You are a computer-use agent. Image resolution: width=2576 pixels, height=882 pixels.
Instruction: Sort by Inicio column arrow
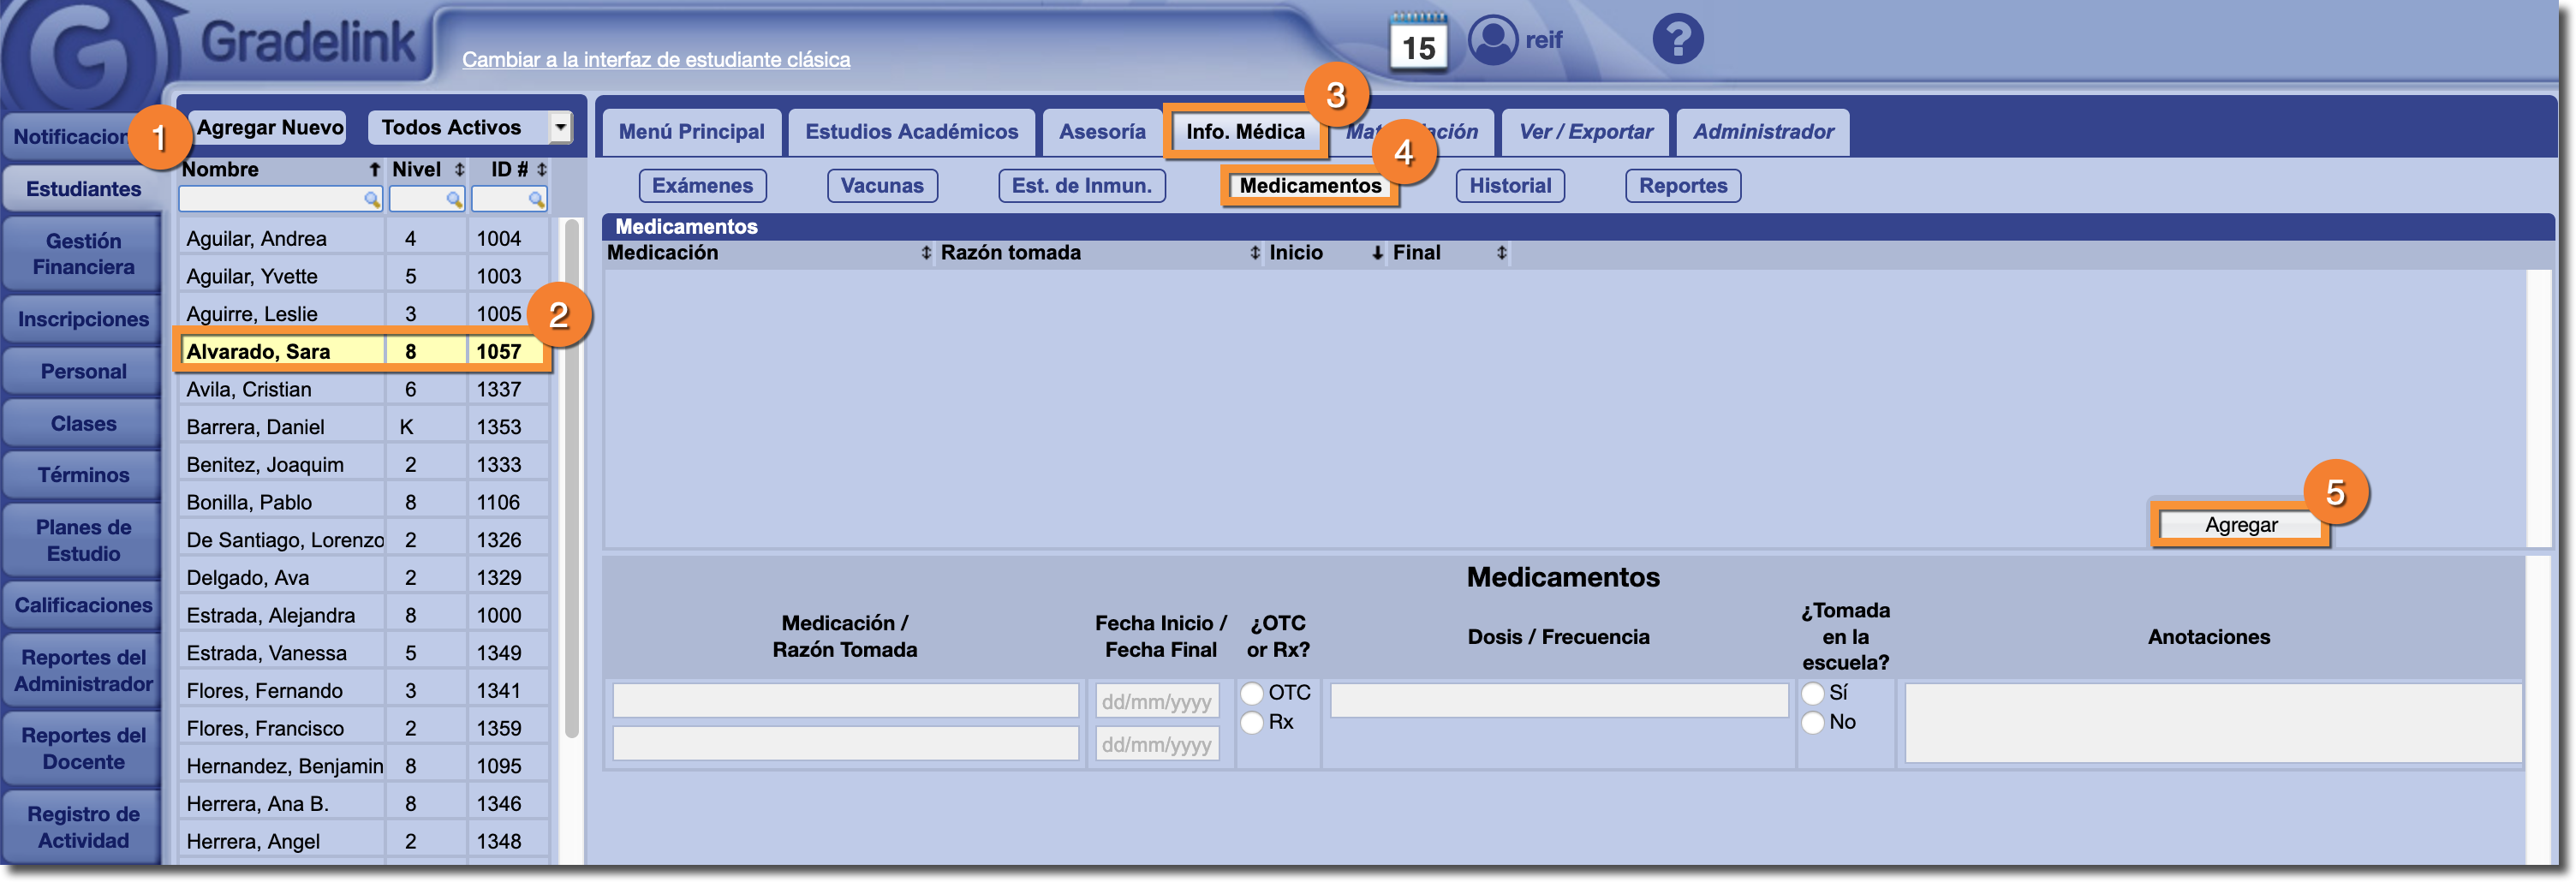point(1377,254)
